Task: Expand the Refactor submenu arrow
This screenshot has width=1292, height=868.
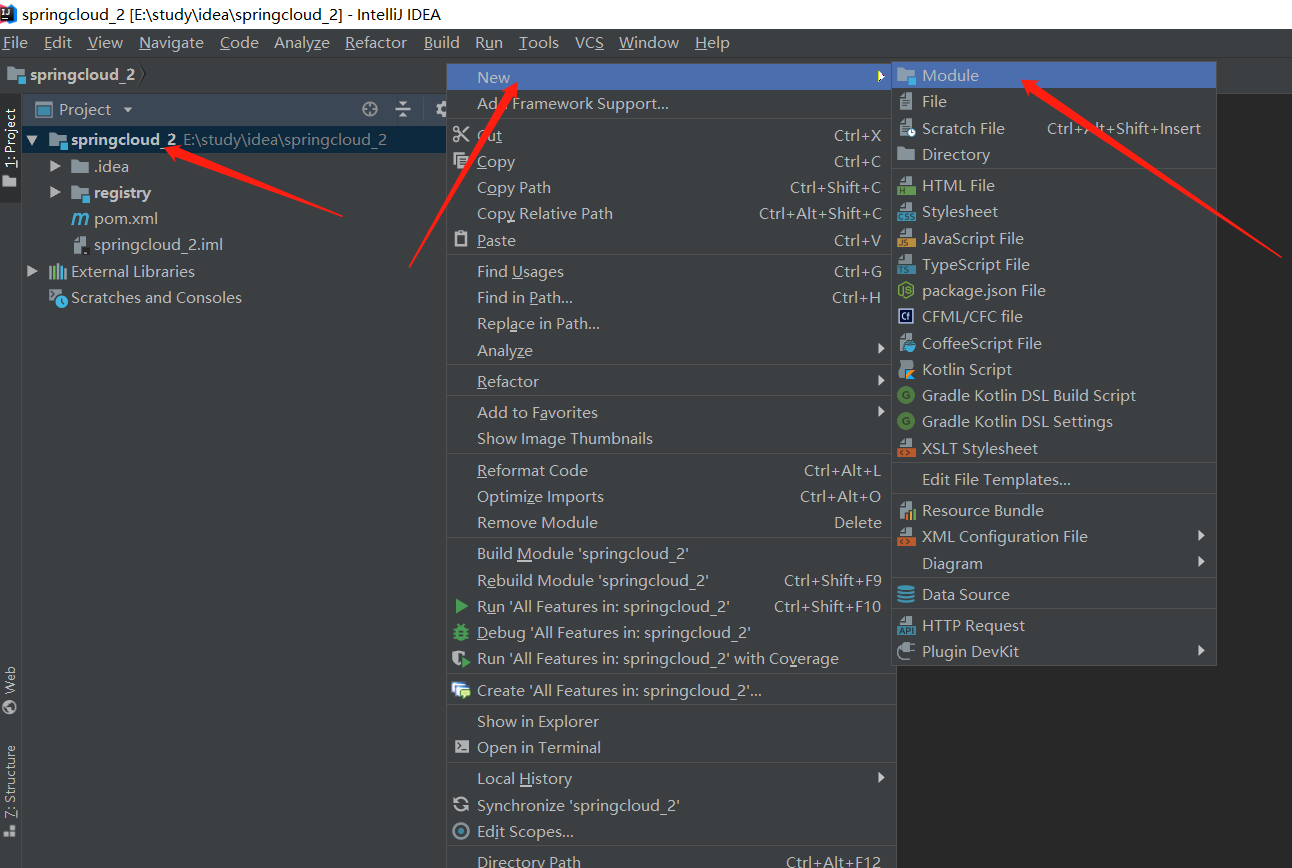Action: [x=881, y=381]
